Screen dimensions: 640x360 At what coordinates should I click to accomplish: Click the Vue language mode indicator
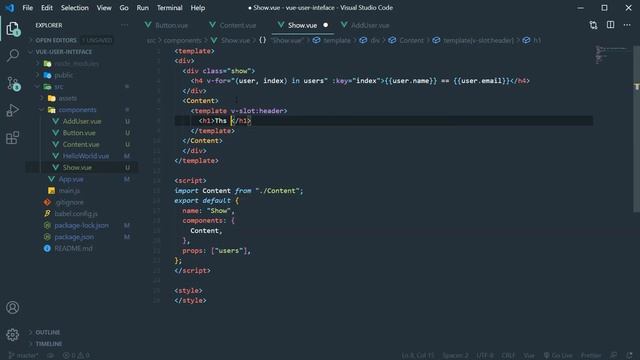click(529, 356)
